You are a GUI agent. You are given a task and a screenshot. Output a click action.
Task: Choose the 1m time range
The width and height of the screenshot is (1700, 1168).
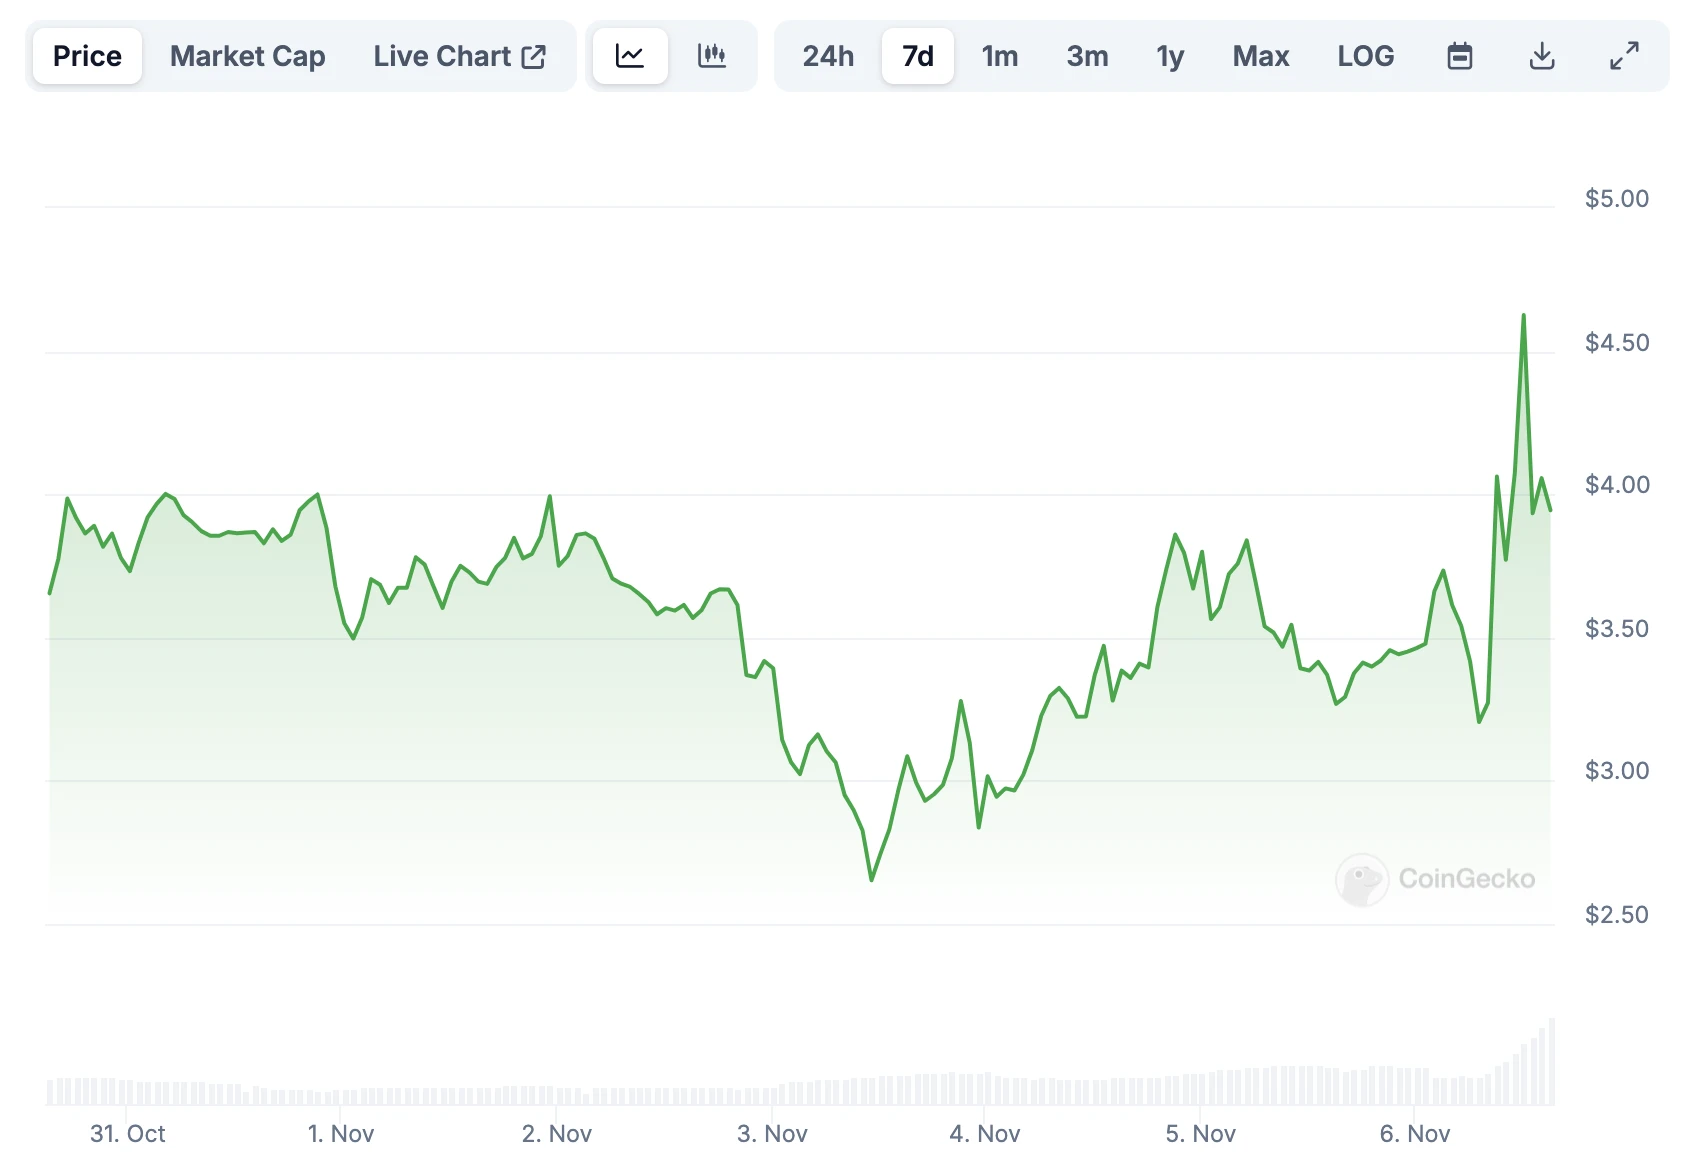[x=999, y=56]
